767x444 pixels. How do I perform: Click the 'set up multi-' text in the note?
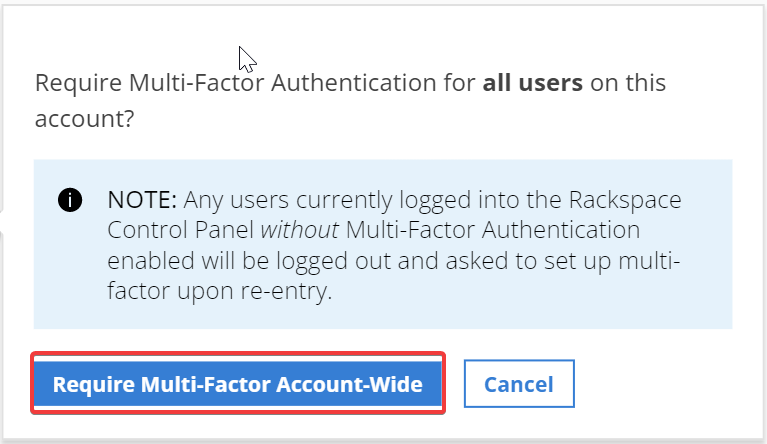pyautogui.click(x=622, y=261)
